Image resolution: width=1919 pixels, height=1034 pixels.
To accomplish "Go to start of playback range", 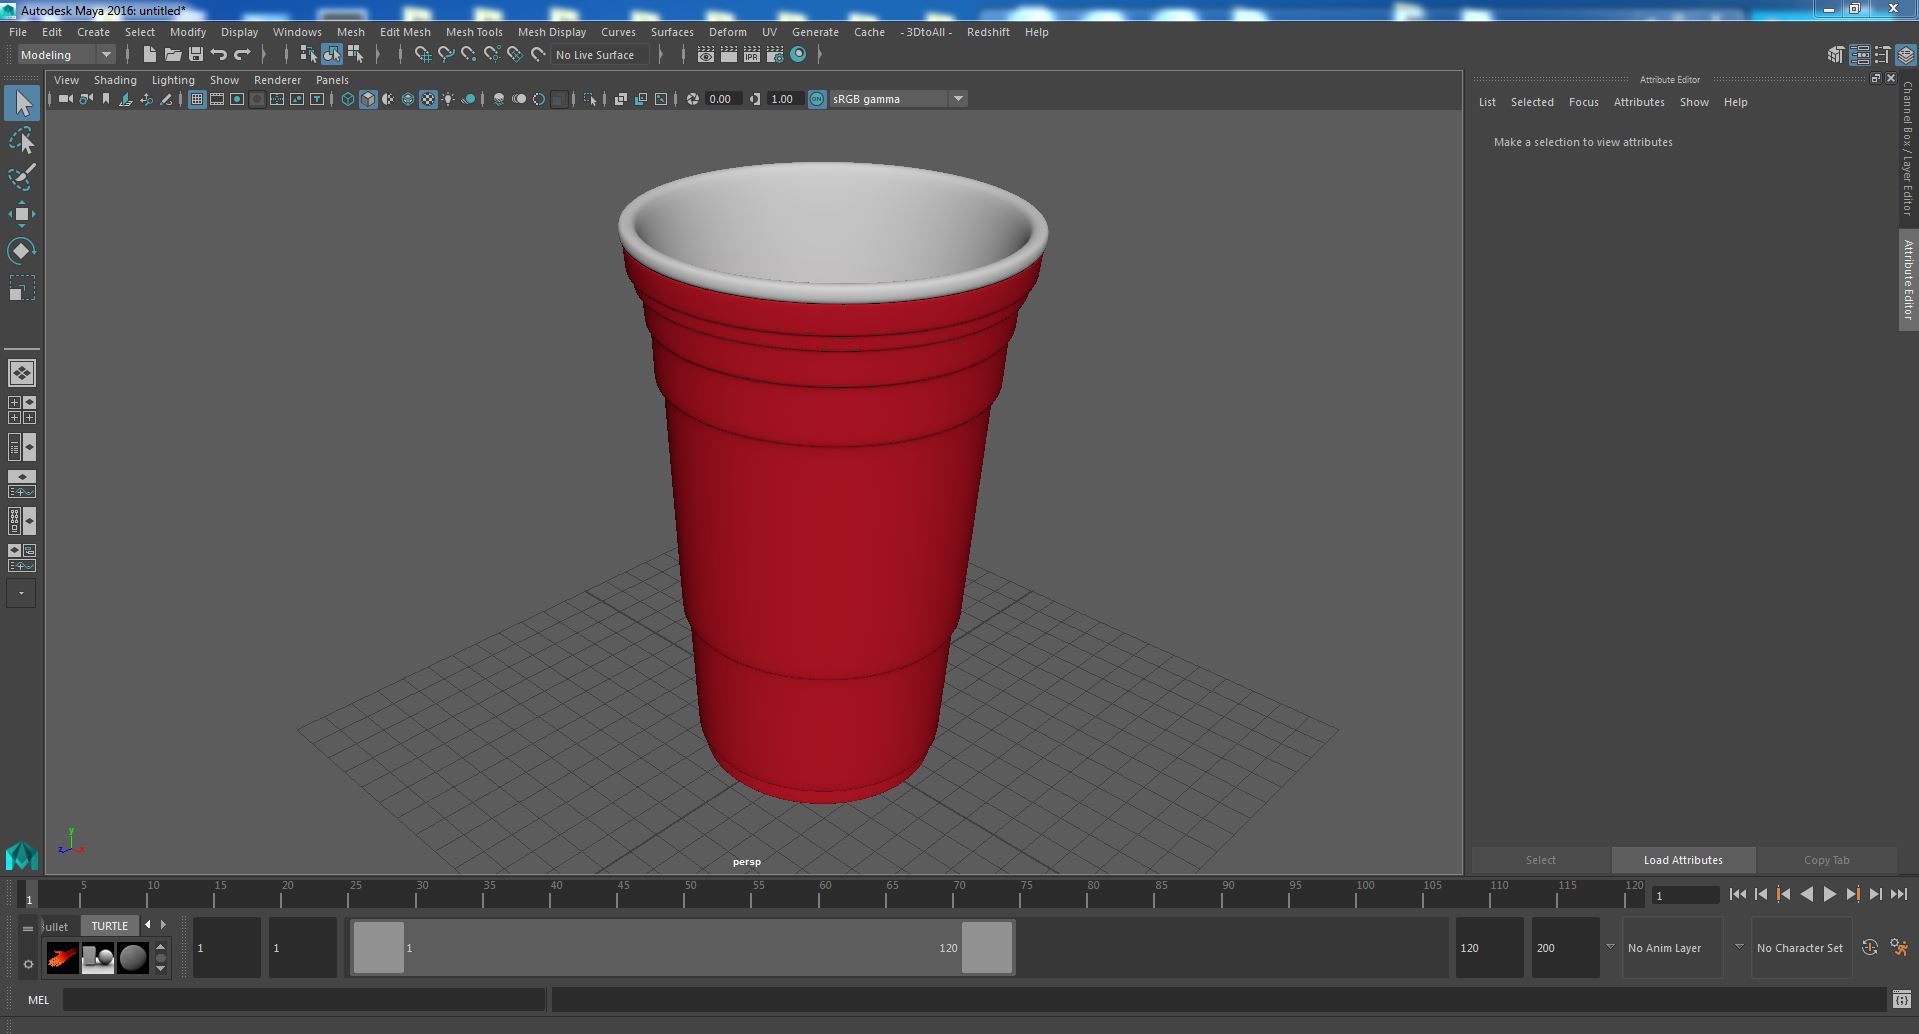I will pos(1737,895).
